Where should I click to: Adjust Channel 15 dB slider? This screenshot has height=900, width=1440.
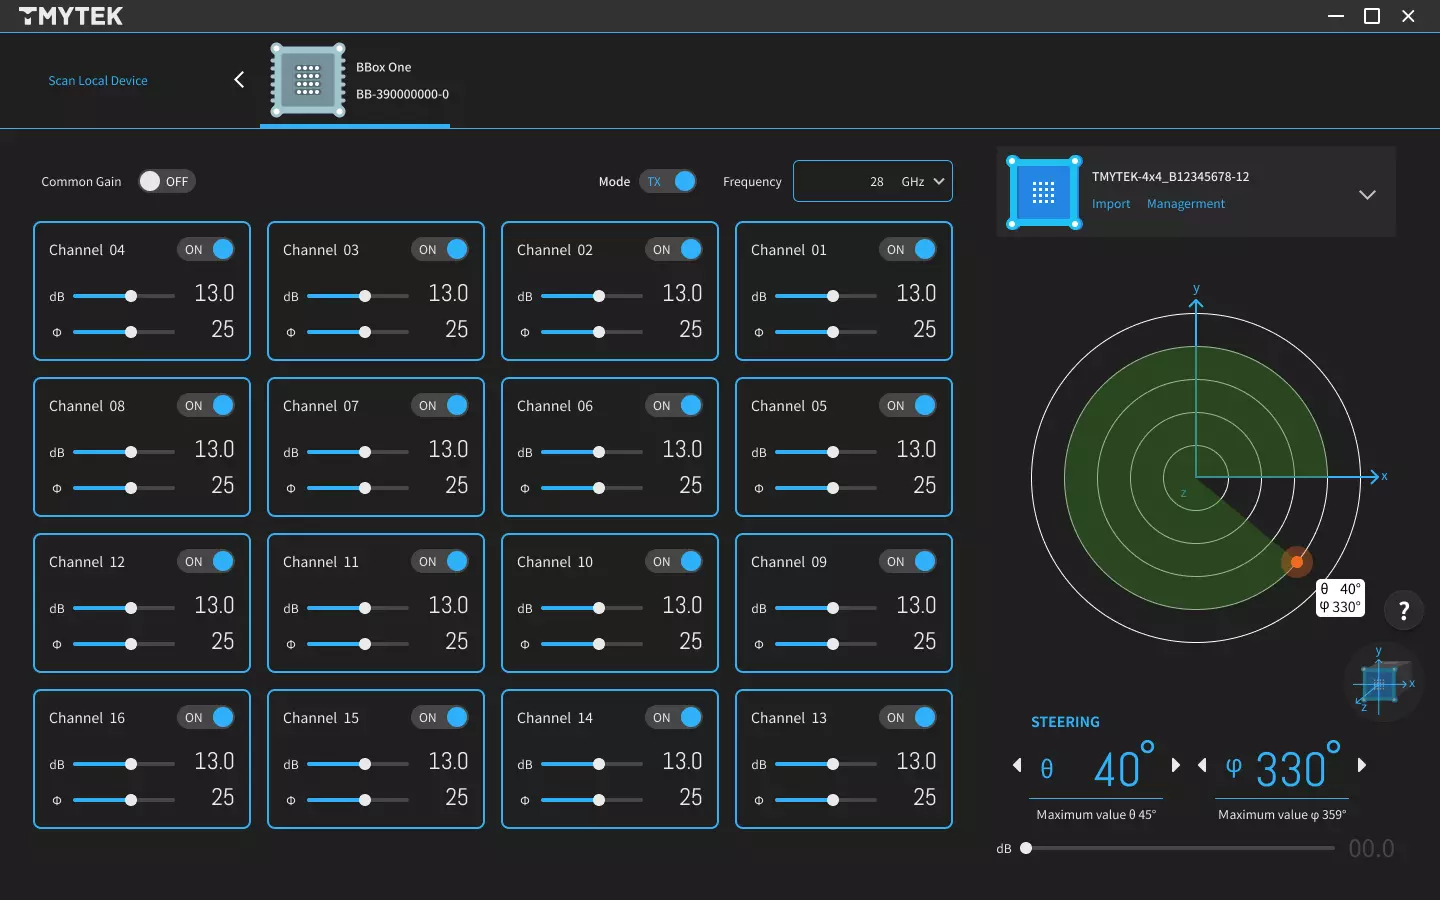click(358, 764)
